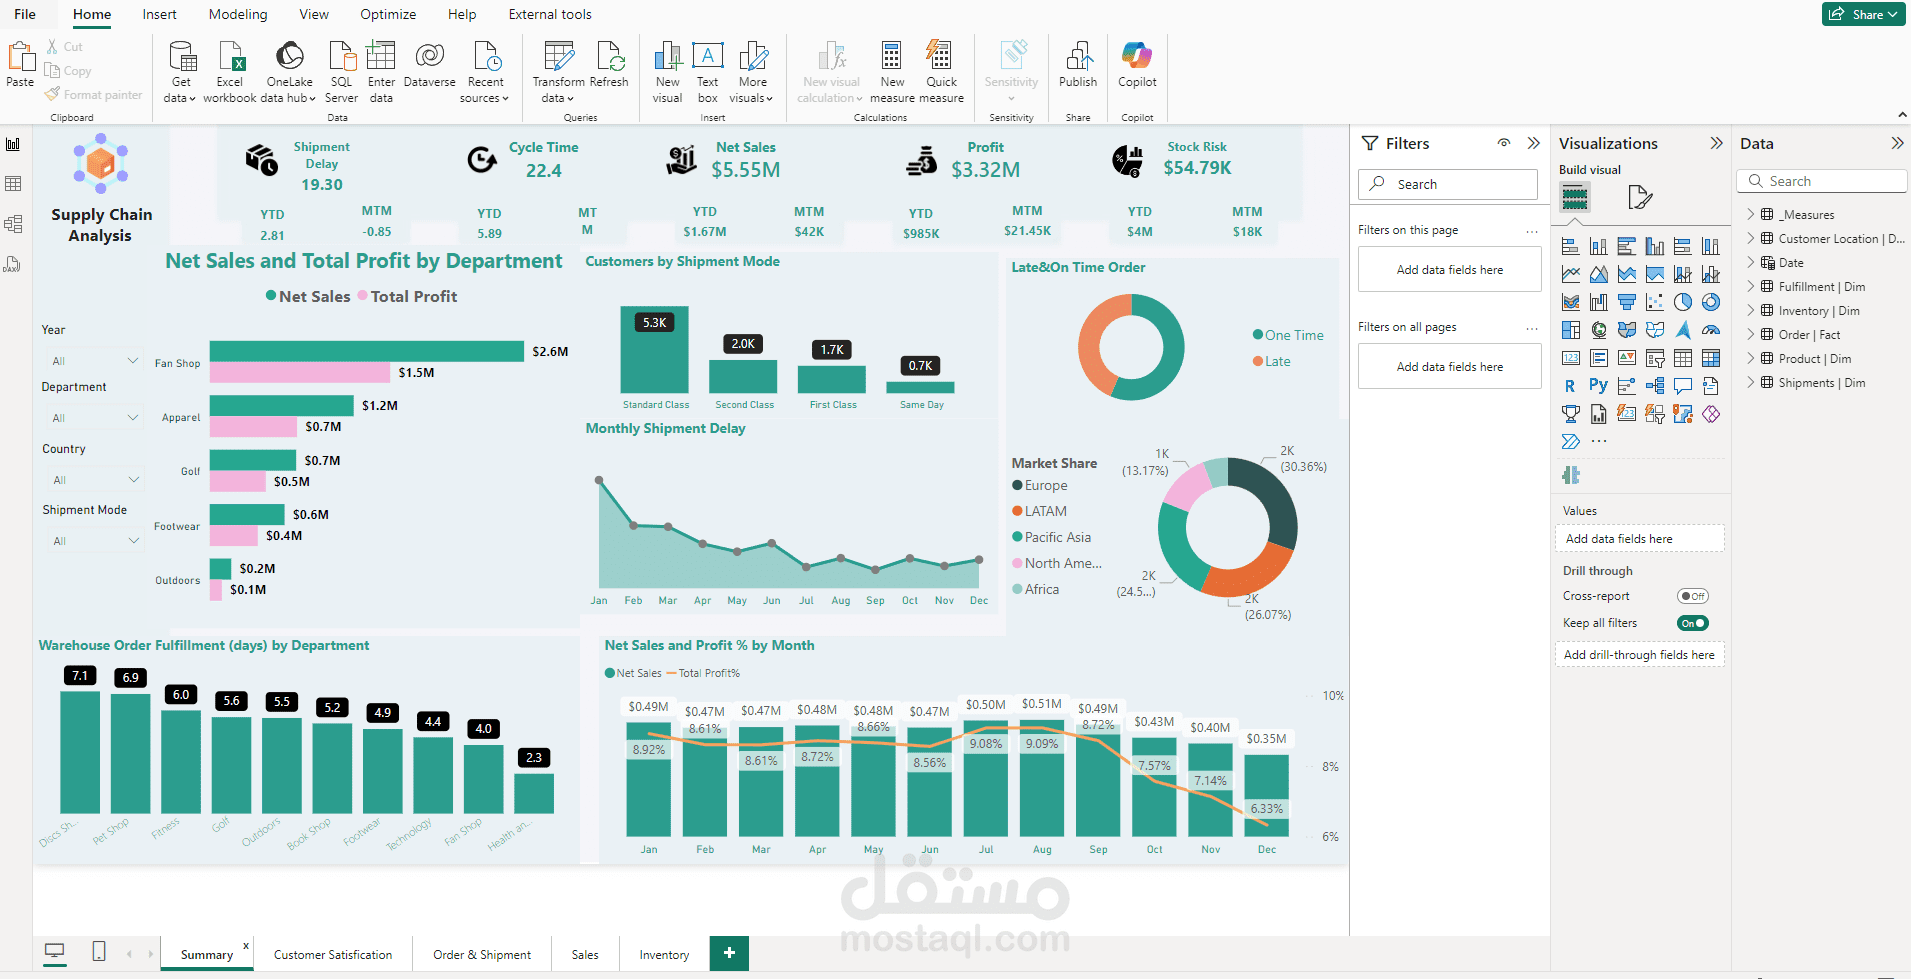Expand the Order | Fact table
The width and height of the screenshot is (1911, 979).
click(1751, 334)
